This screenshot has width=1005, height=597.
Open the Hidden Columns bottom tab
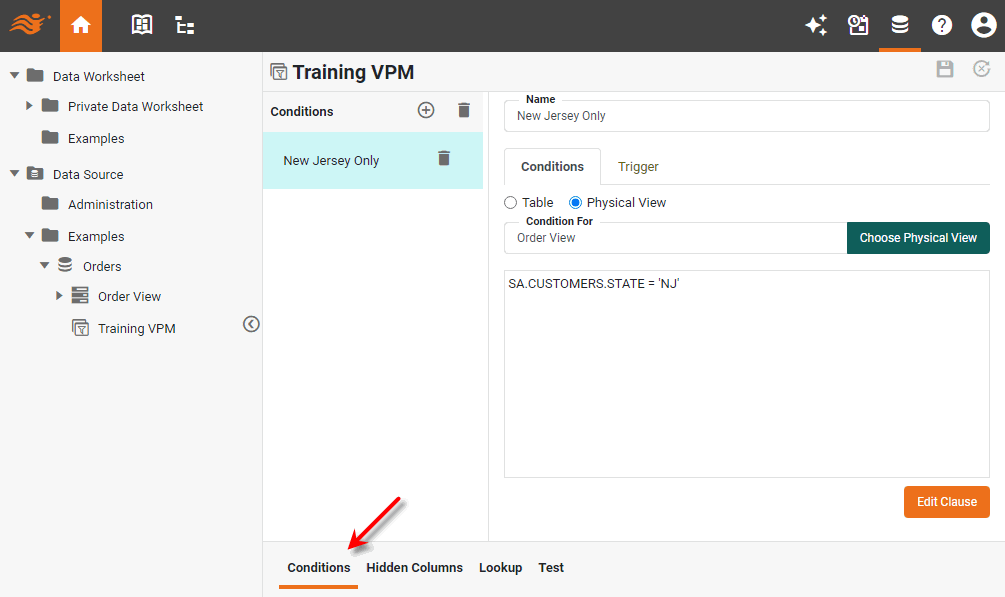click(414, 568)
